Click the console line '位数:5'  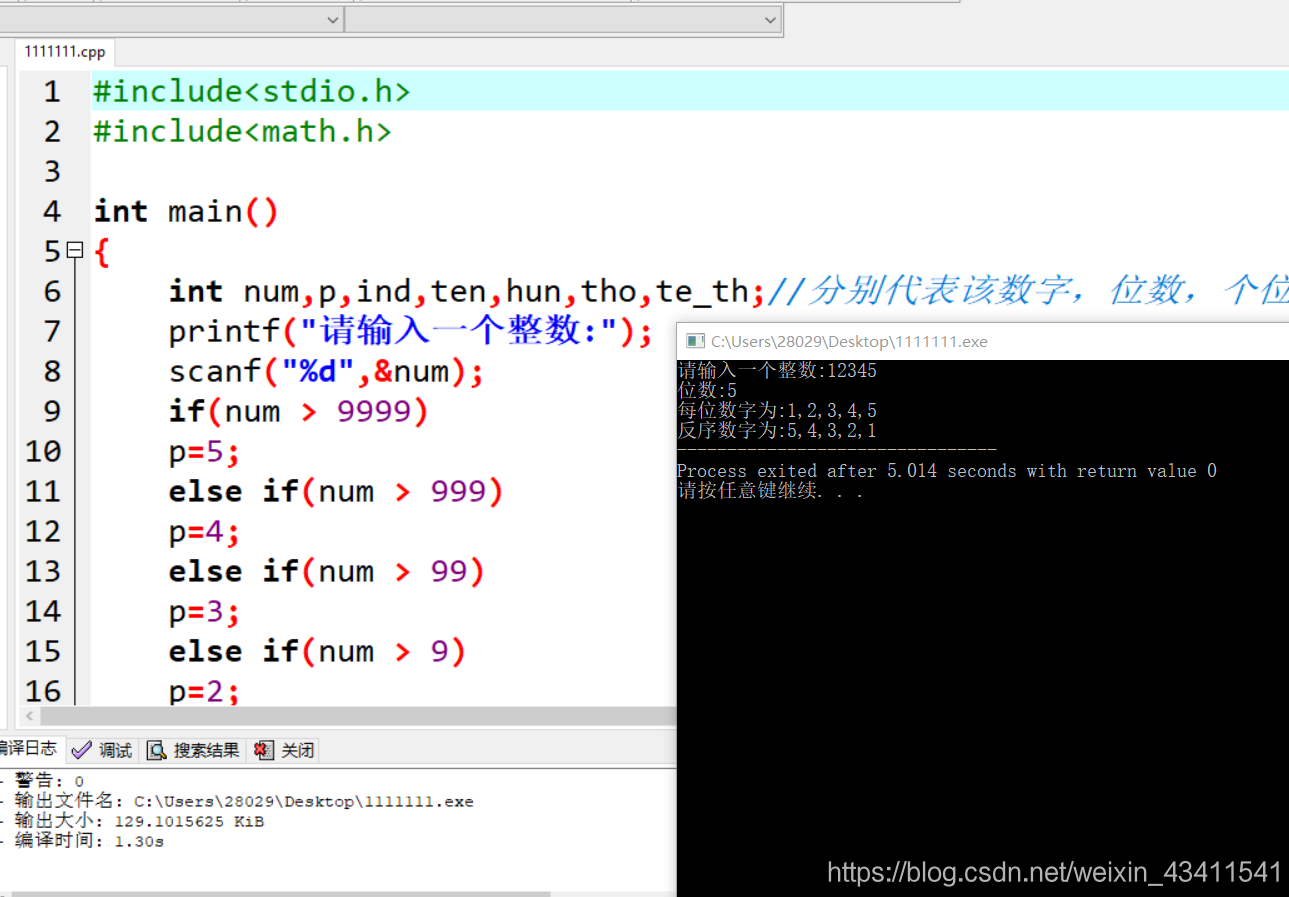tap(707, 391)
